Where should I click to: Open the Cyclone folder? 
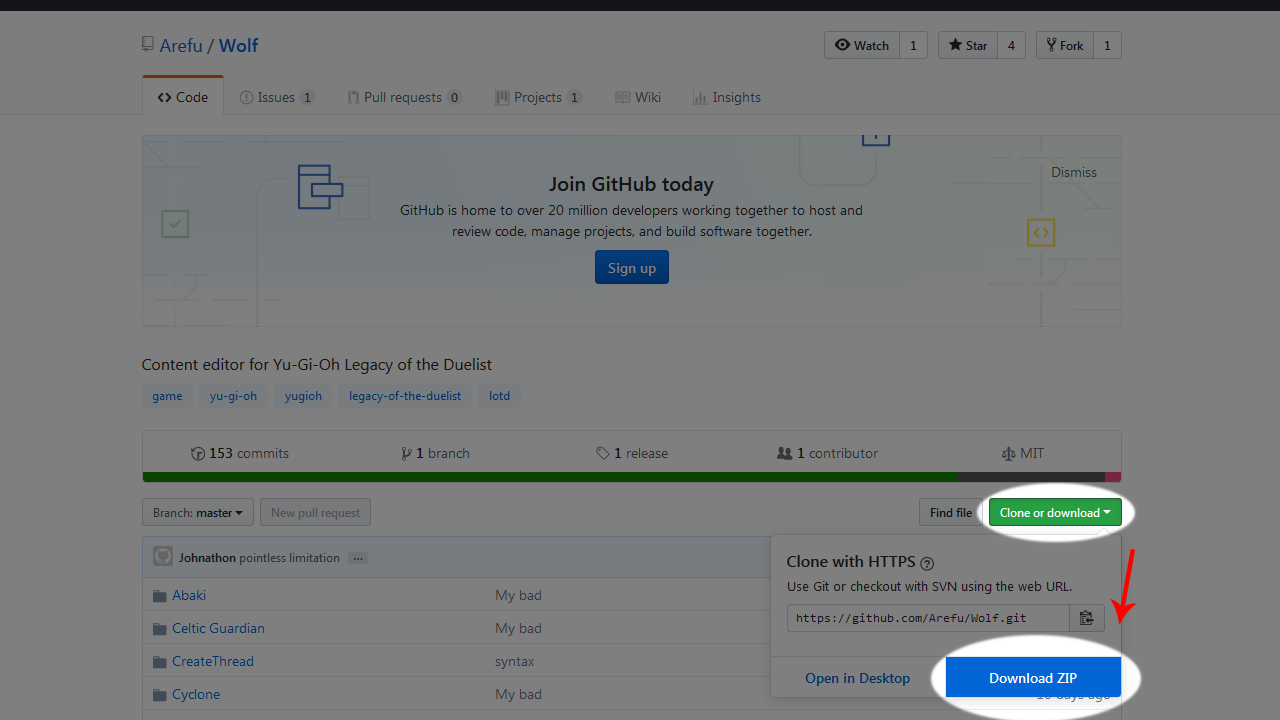(x=196, y=694)
